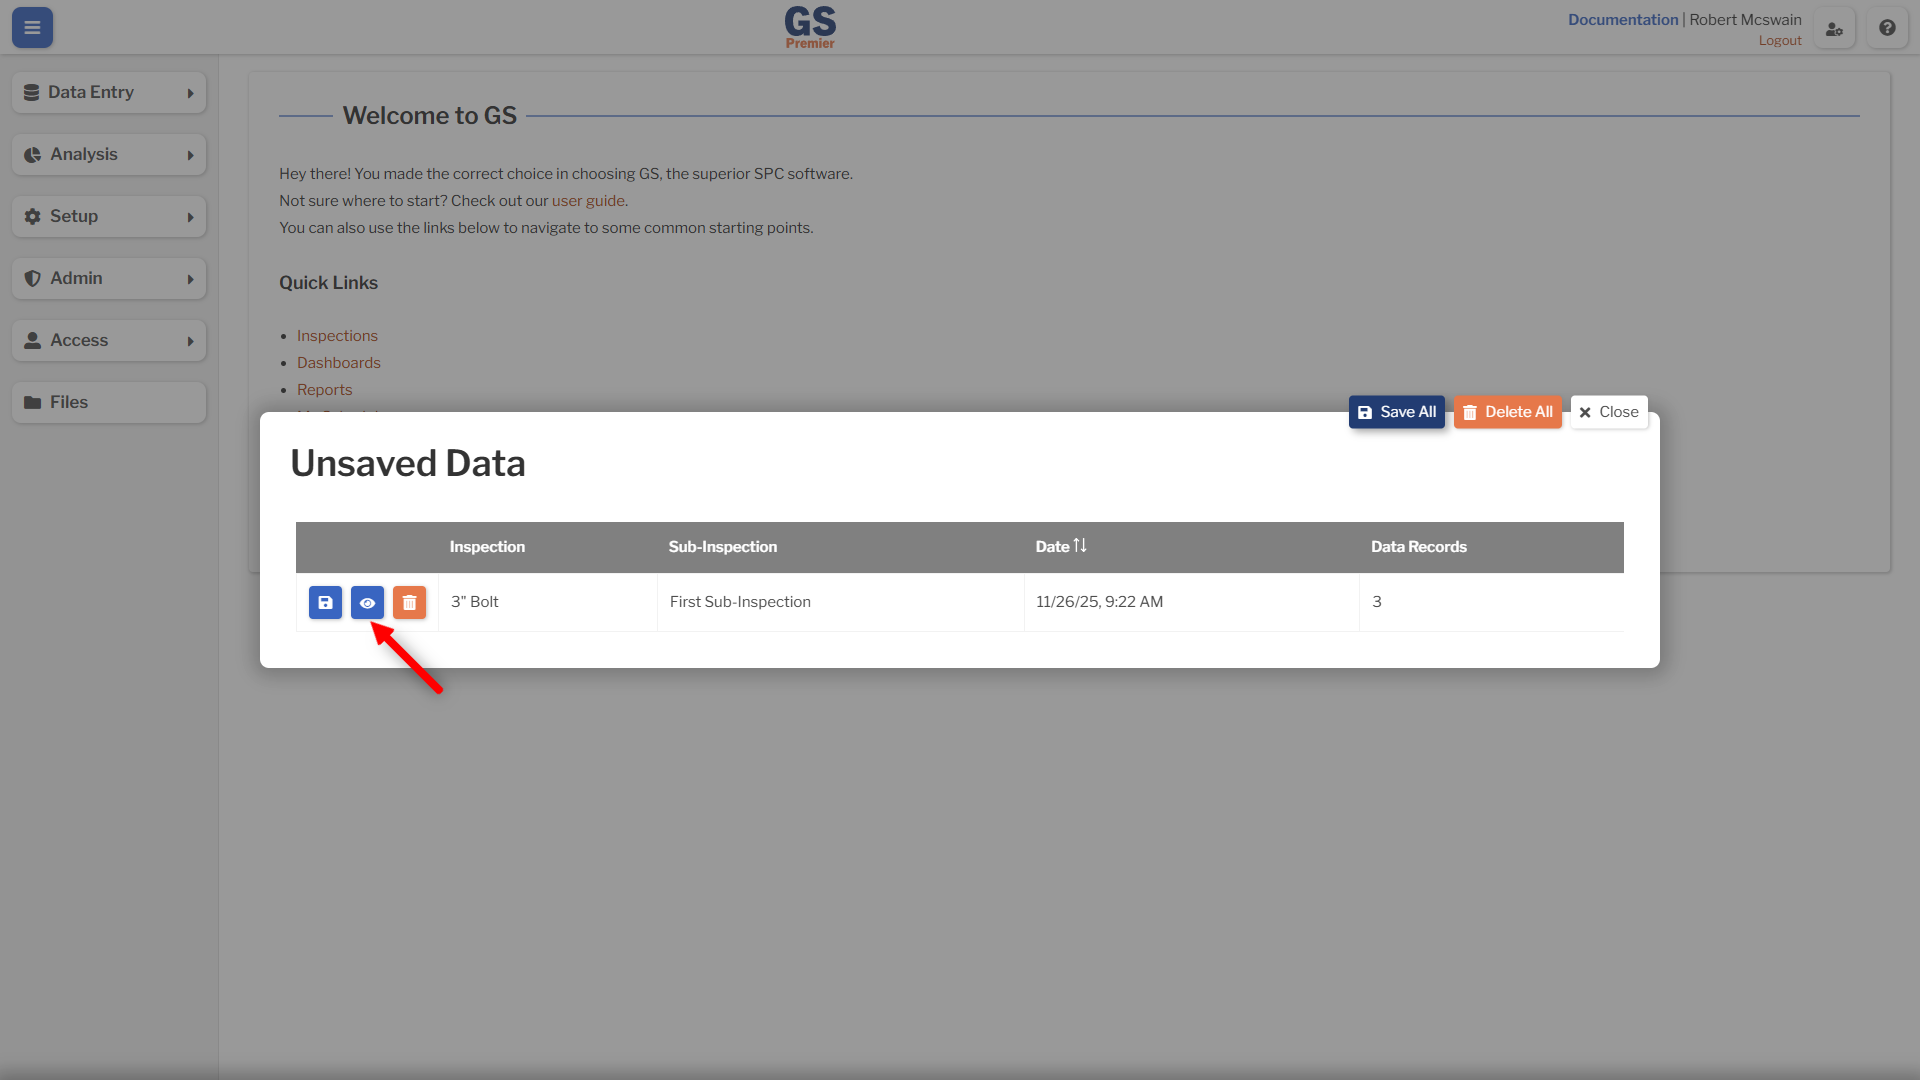Click the Unsaved Data heading
Viewport: 1920px width, 1080px height.
coord(408,463)
